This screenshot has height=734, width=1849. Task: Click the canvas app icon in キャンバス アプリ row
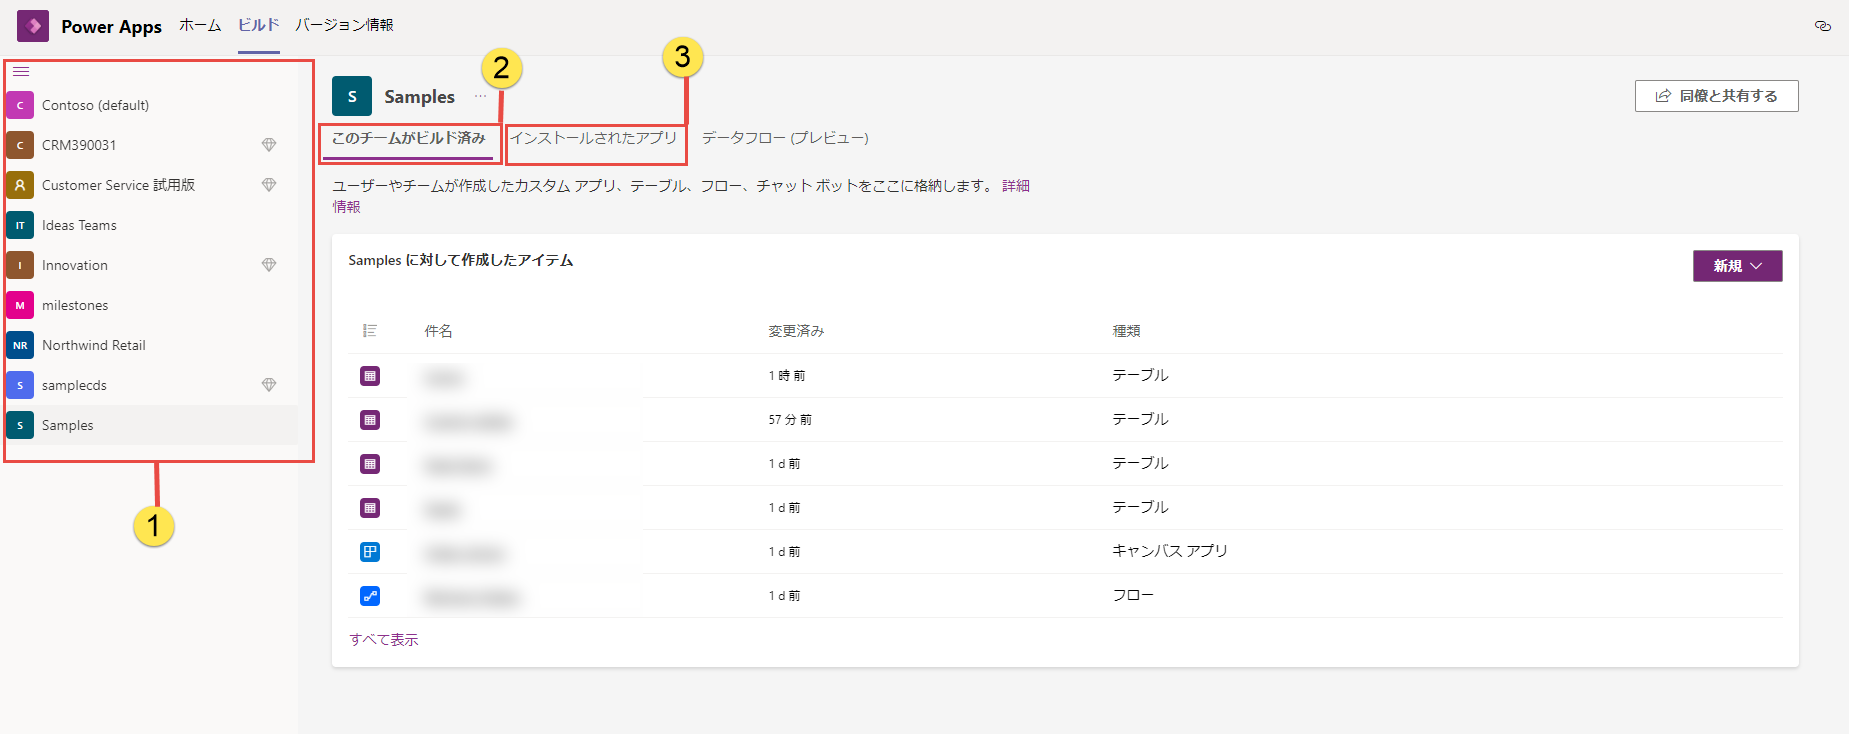(370, 552)
